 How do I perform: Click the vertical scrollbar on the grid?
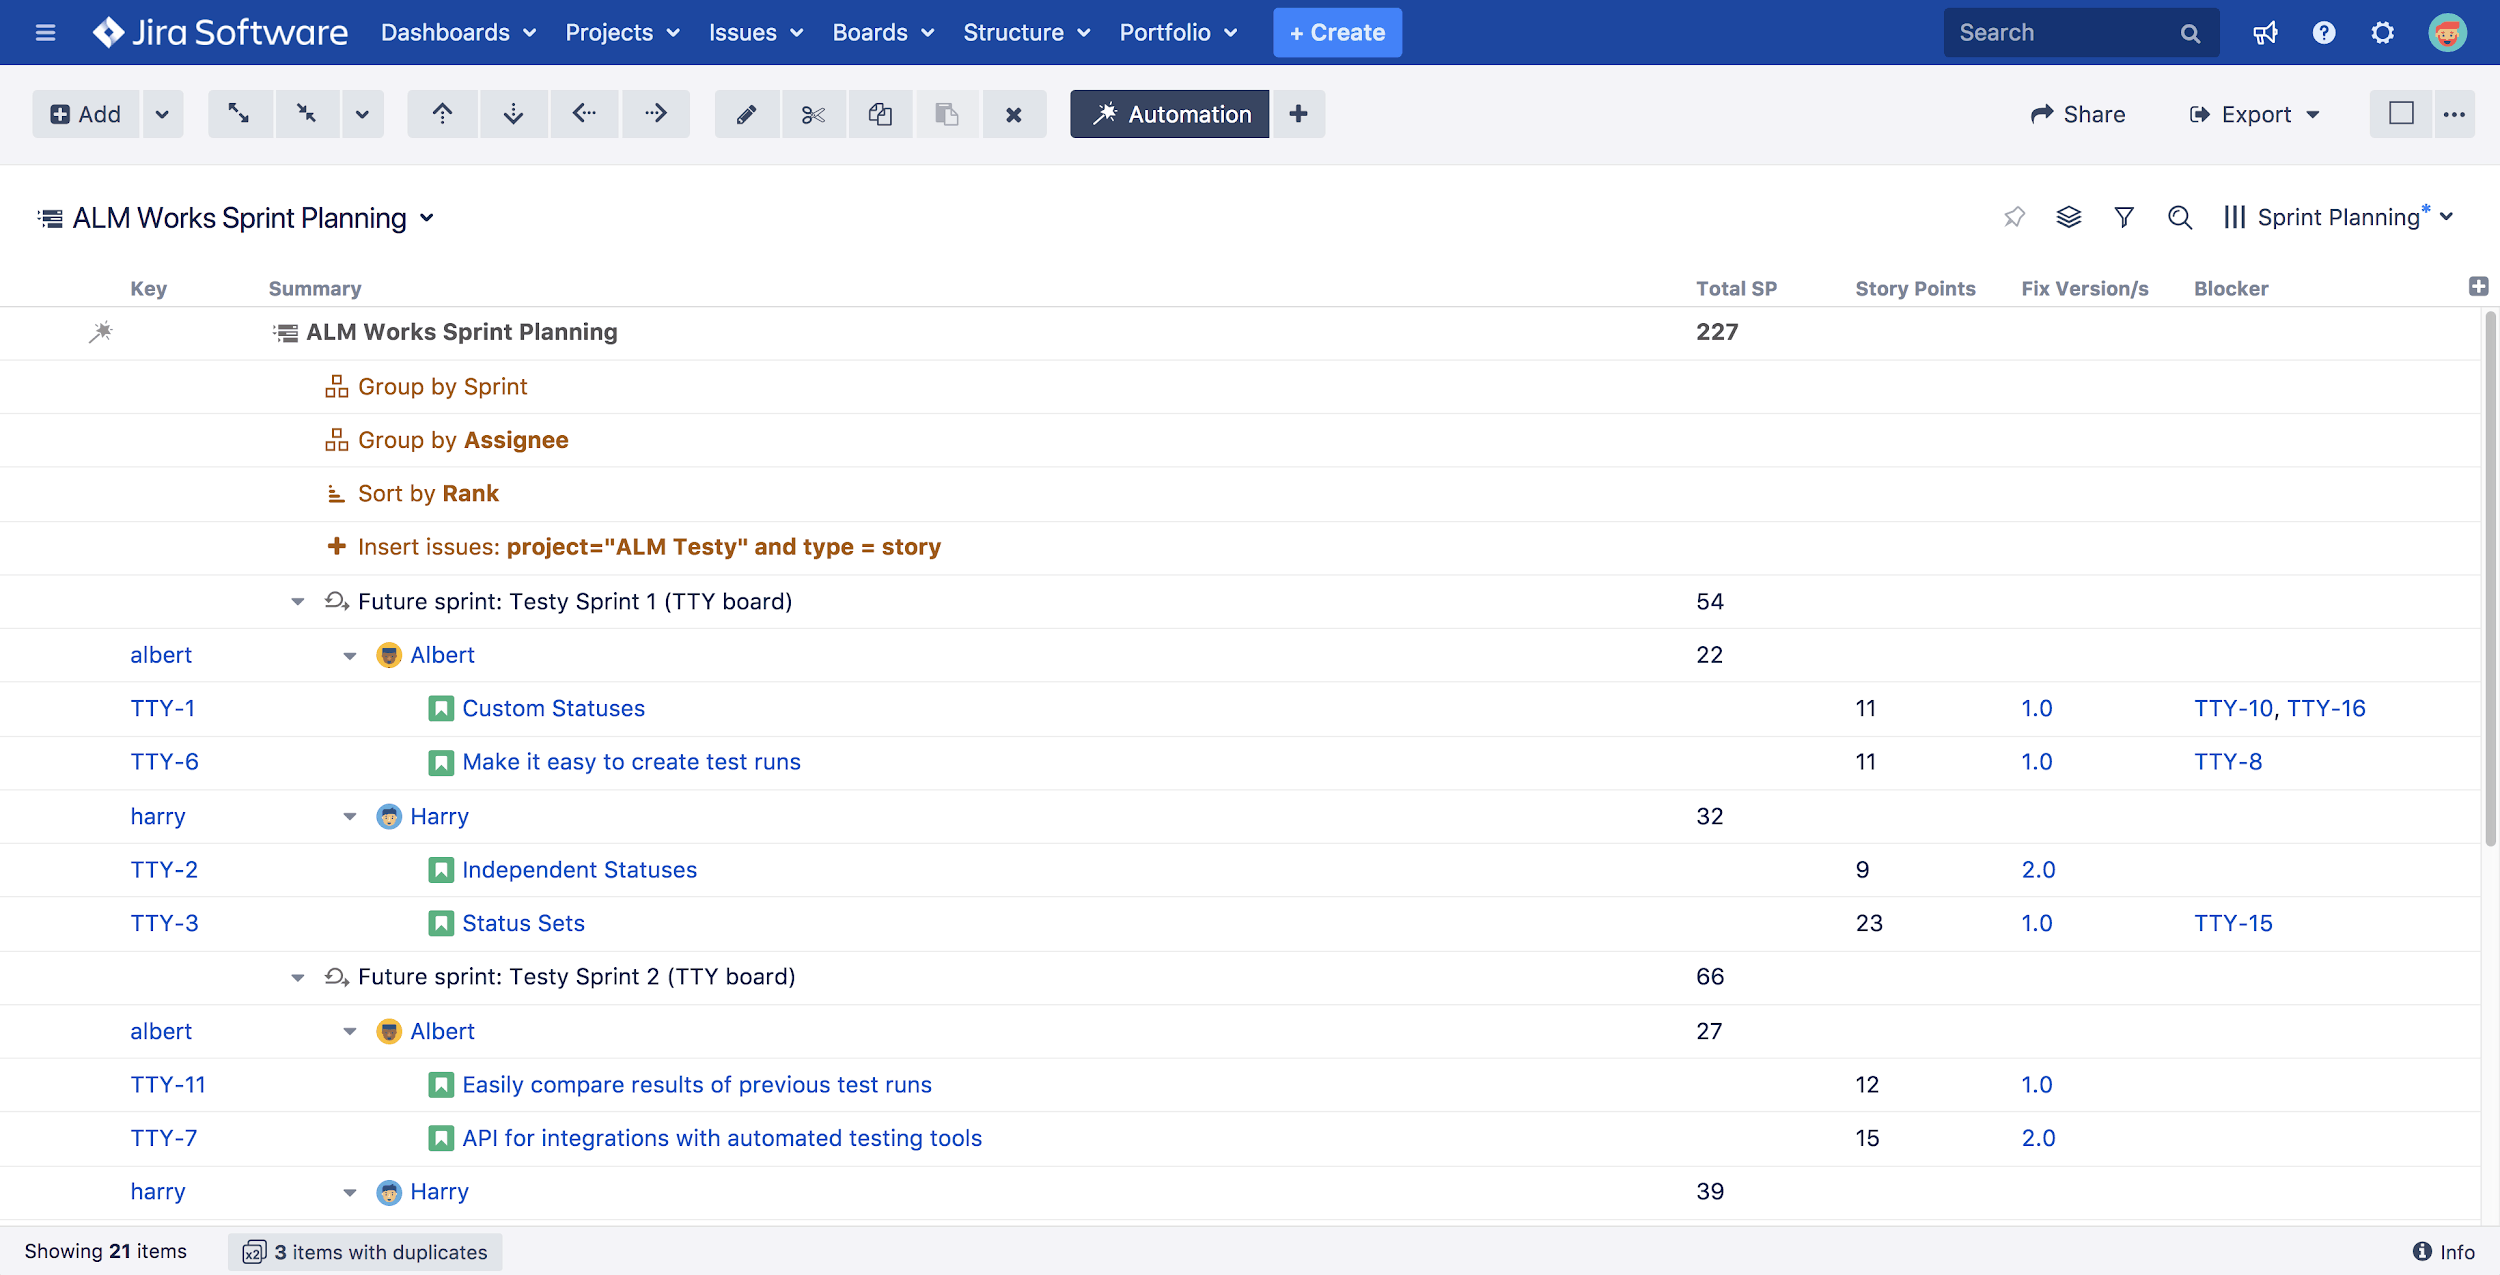click(2490, 580)
